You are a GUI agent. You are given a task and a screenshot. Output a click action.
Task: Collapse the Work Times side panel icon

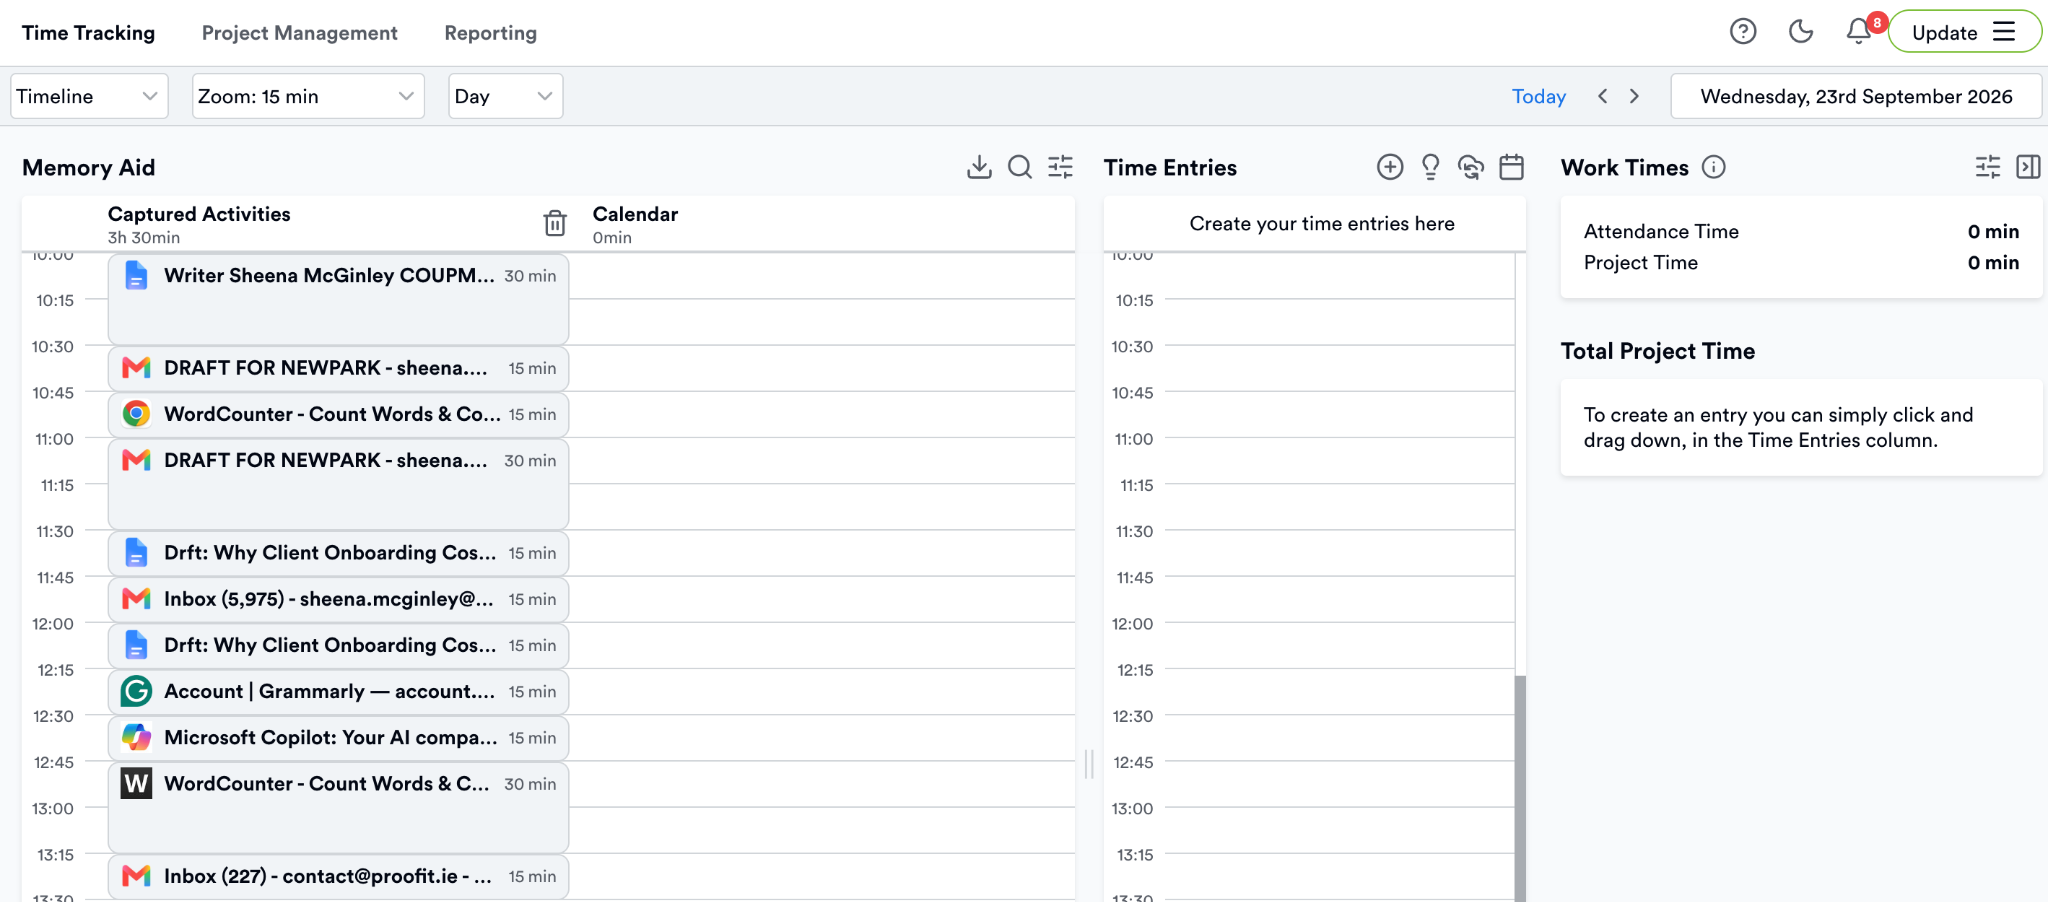click(2029, 167)
